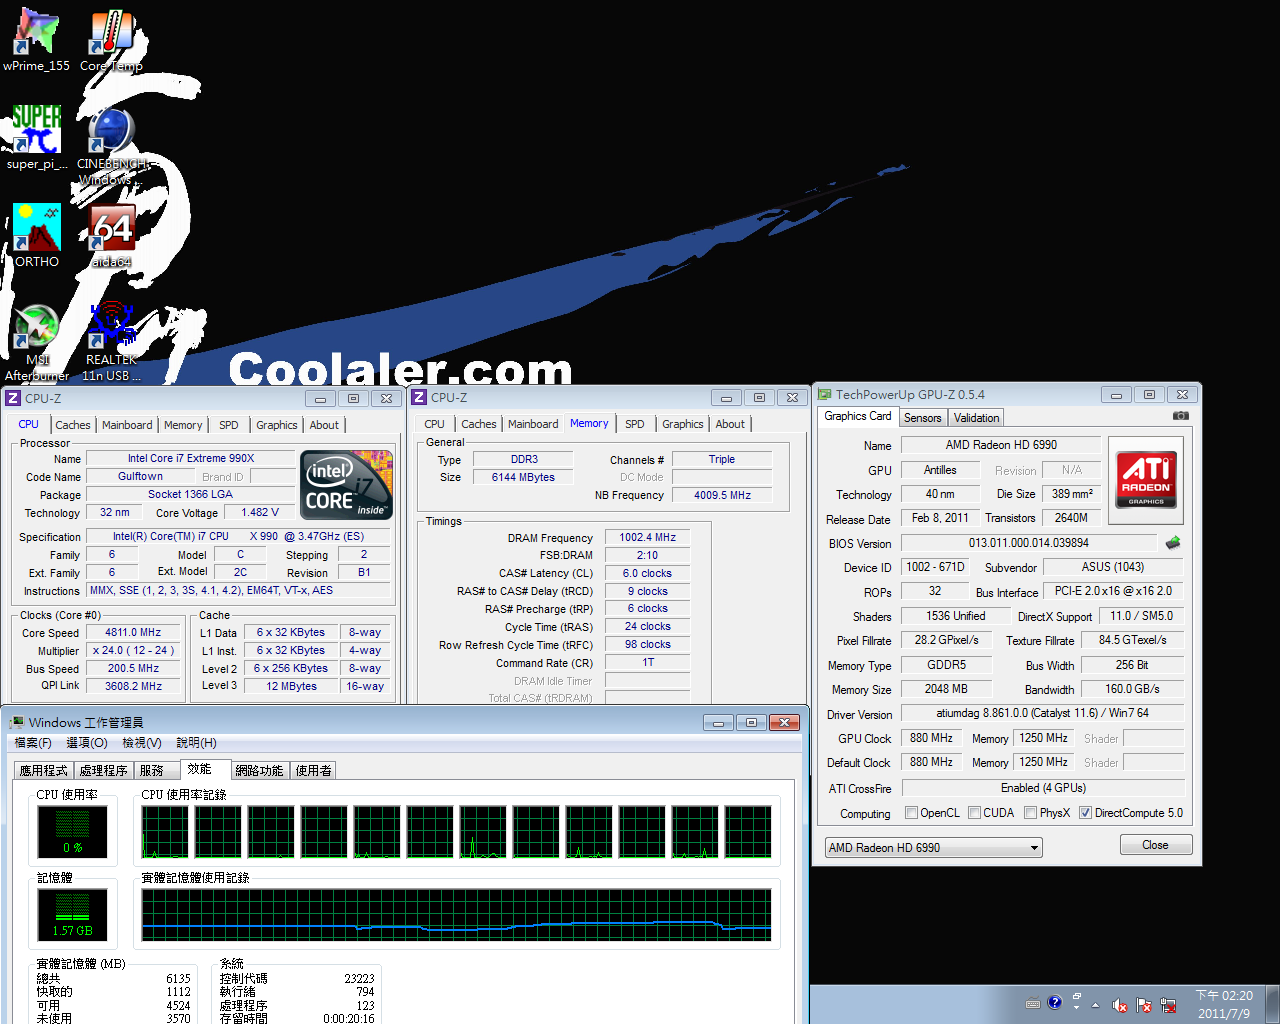Click the muted volume tray icon

pos(1120,1005)
